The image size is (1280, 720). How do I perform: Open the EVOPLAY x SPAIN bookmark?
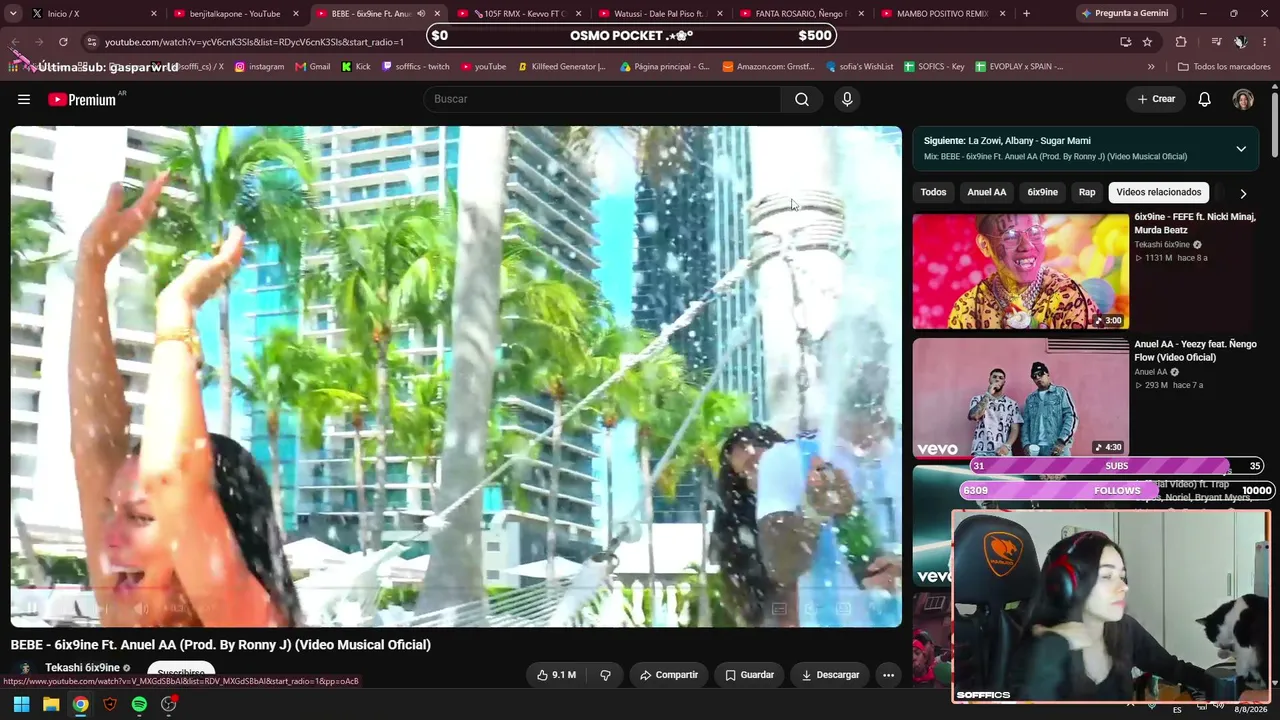1019,67
